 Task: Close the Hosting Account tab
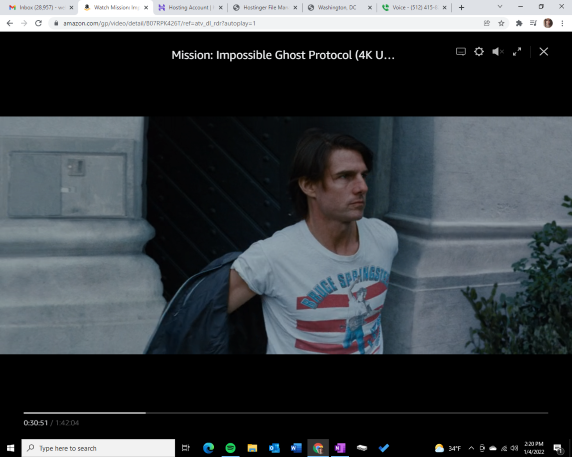220,8
